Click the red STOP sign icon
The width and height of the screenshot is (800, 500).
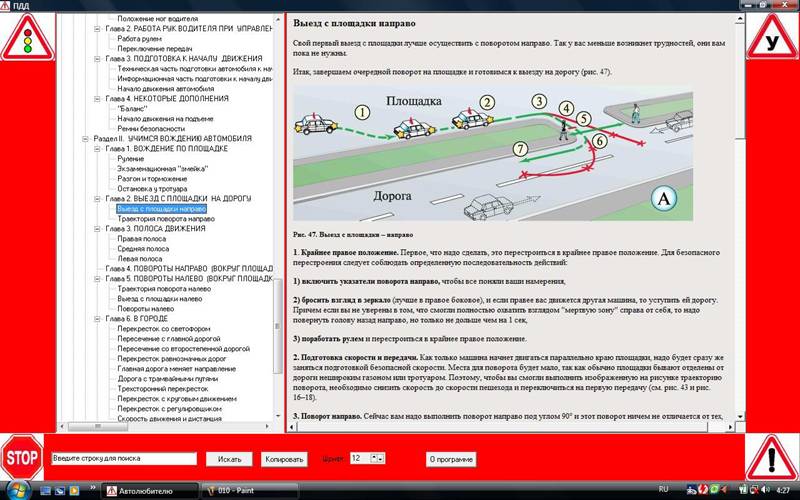click(x=20, y=458)
